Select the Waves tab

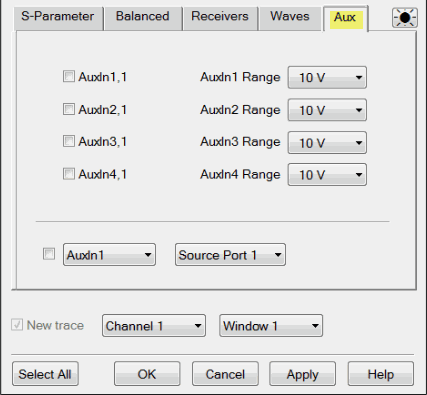pos(290,18)
